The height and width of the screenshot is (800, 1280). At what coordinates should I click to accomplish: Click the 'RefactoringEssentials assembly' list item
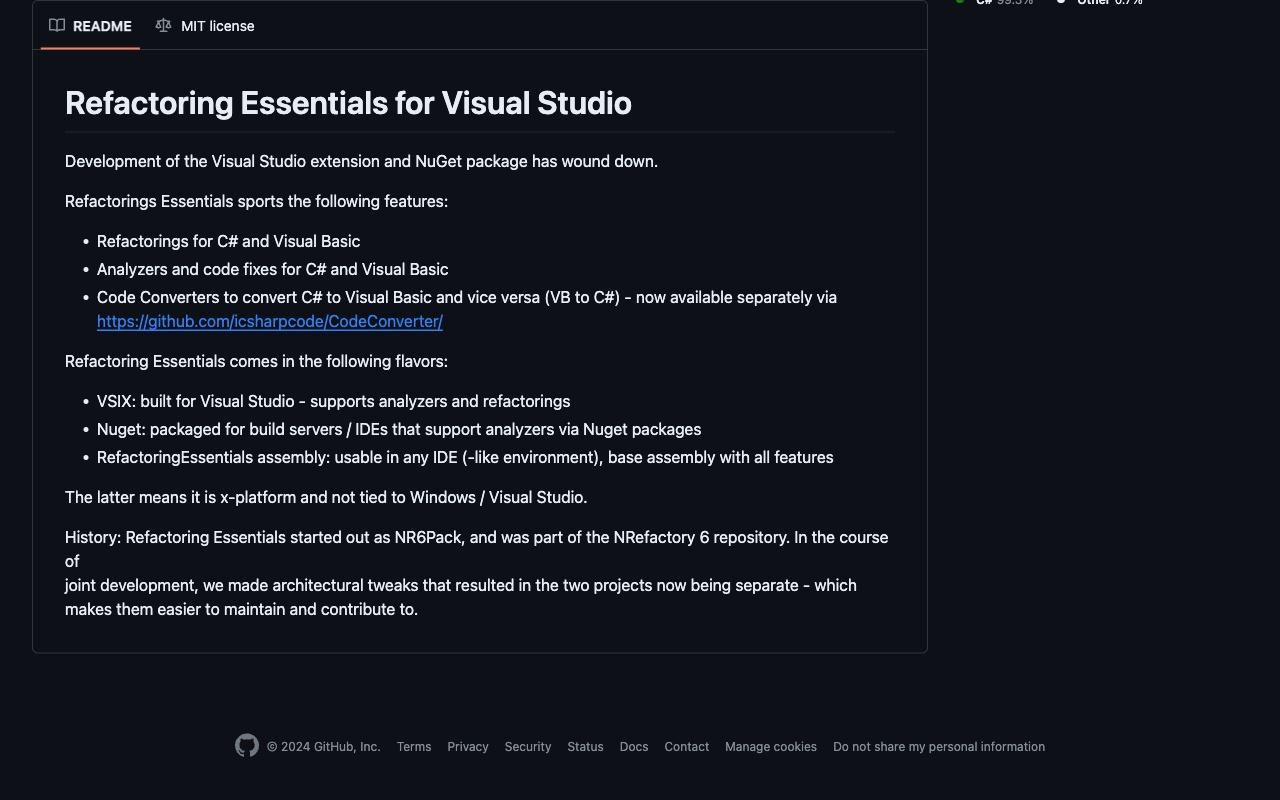click(x=465, y=457)
